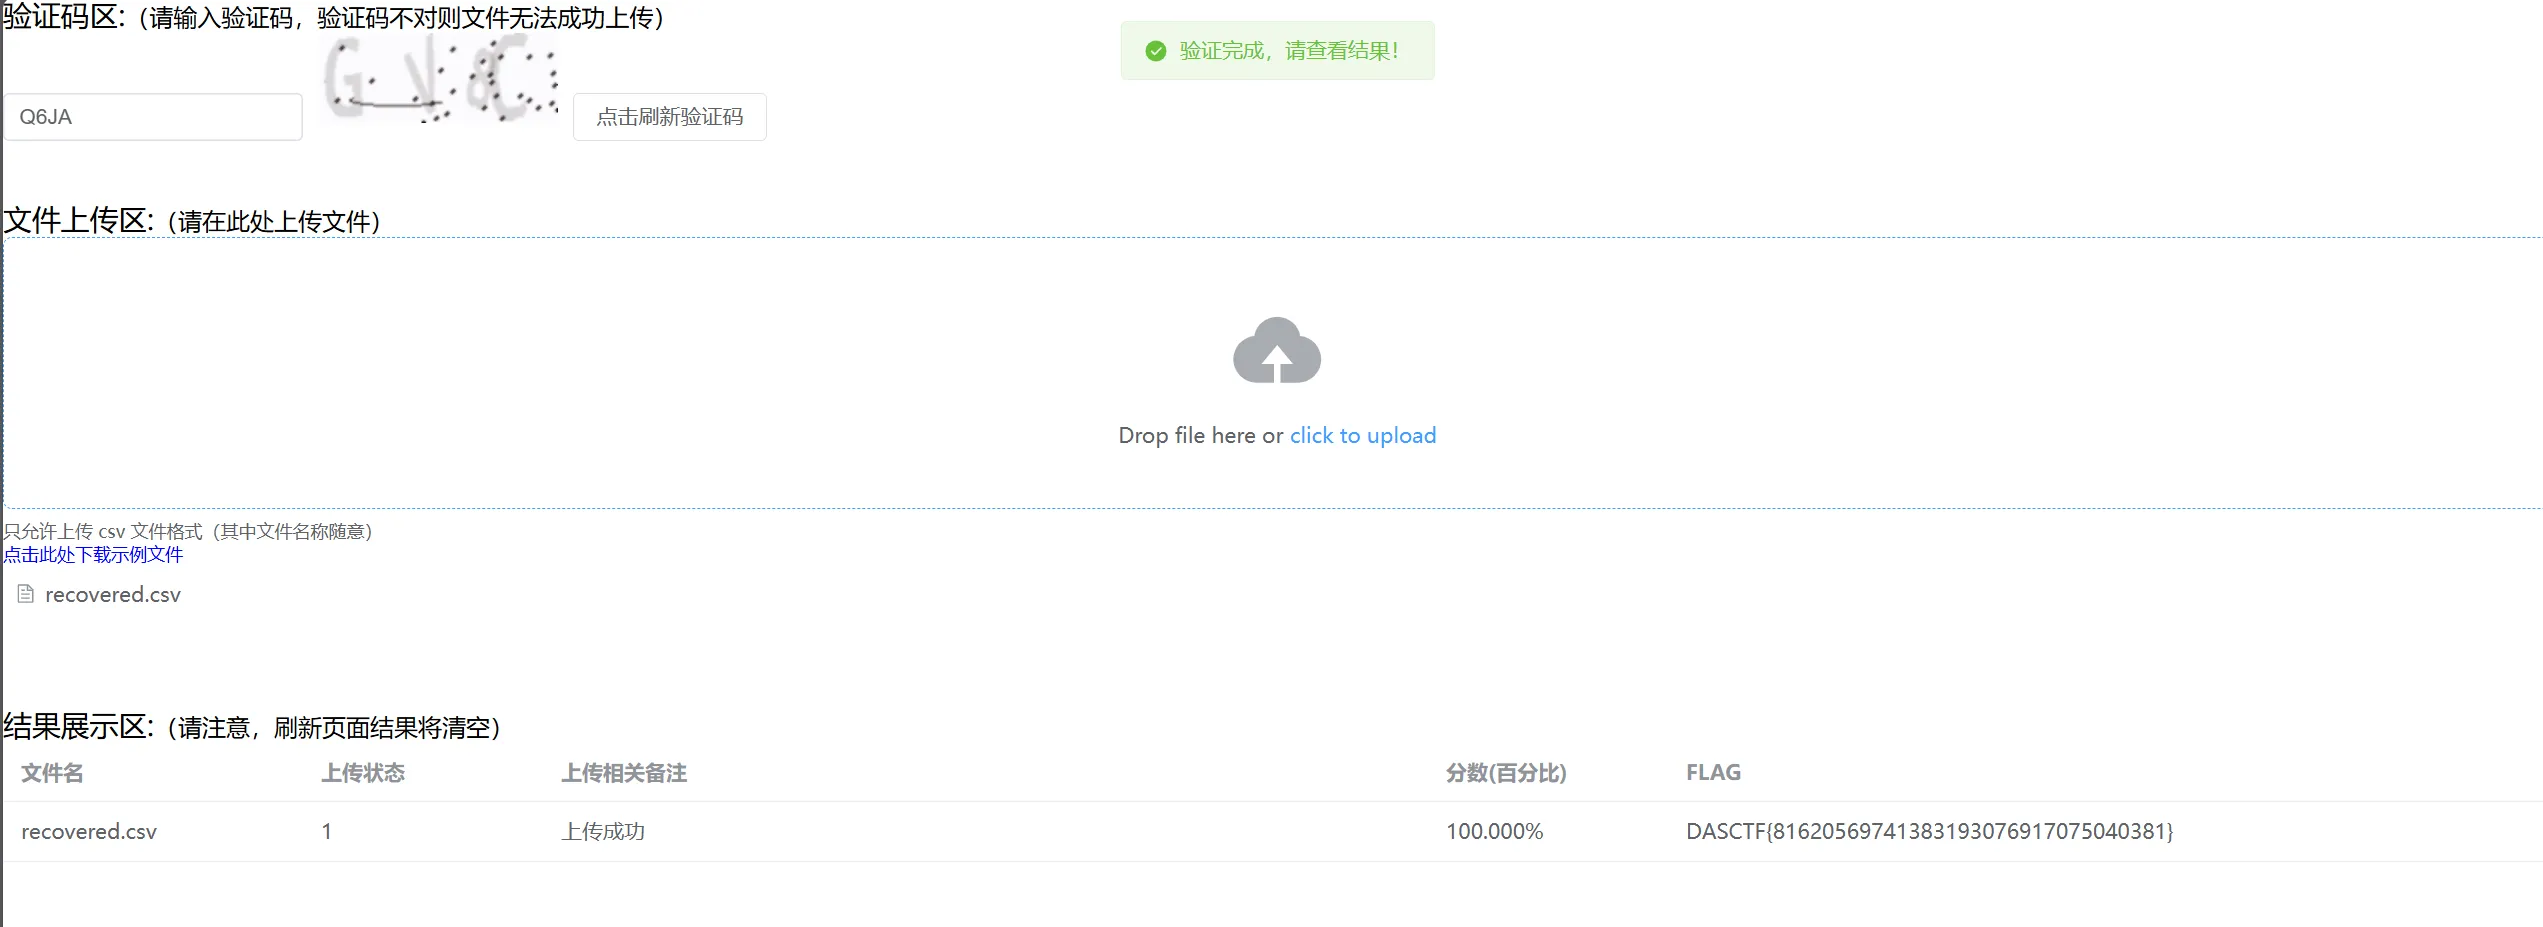Select recovered.csv in the uploaded file list
Viewport: 2543px width, 927px height.
[x=112, y=594]
